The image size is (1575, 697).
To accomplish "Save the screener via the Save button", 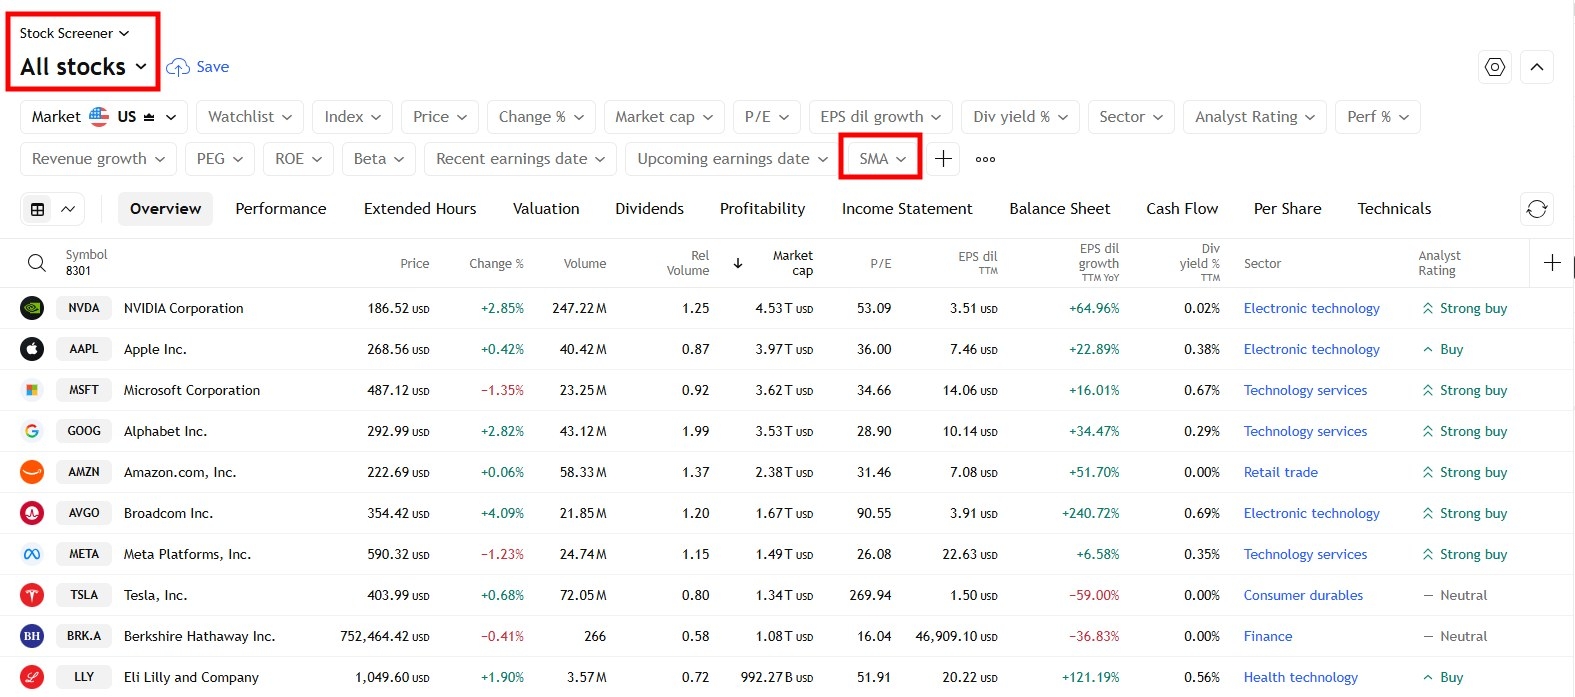I will [x=199, y=67].
